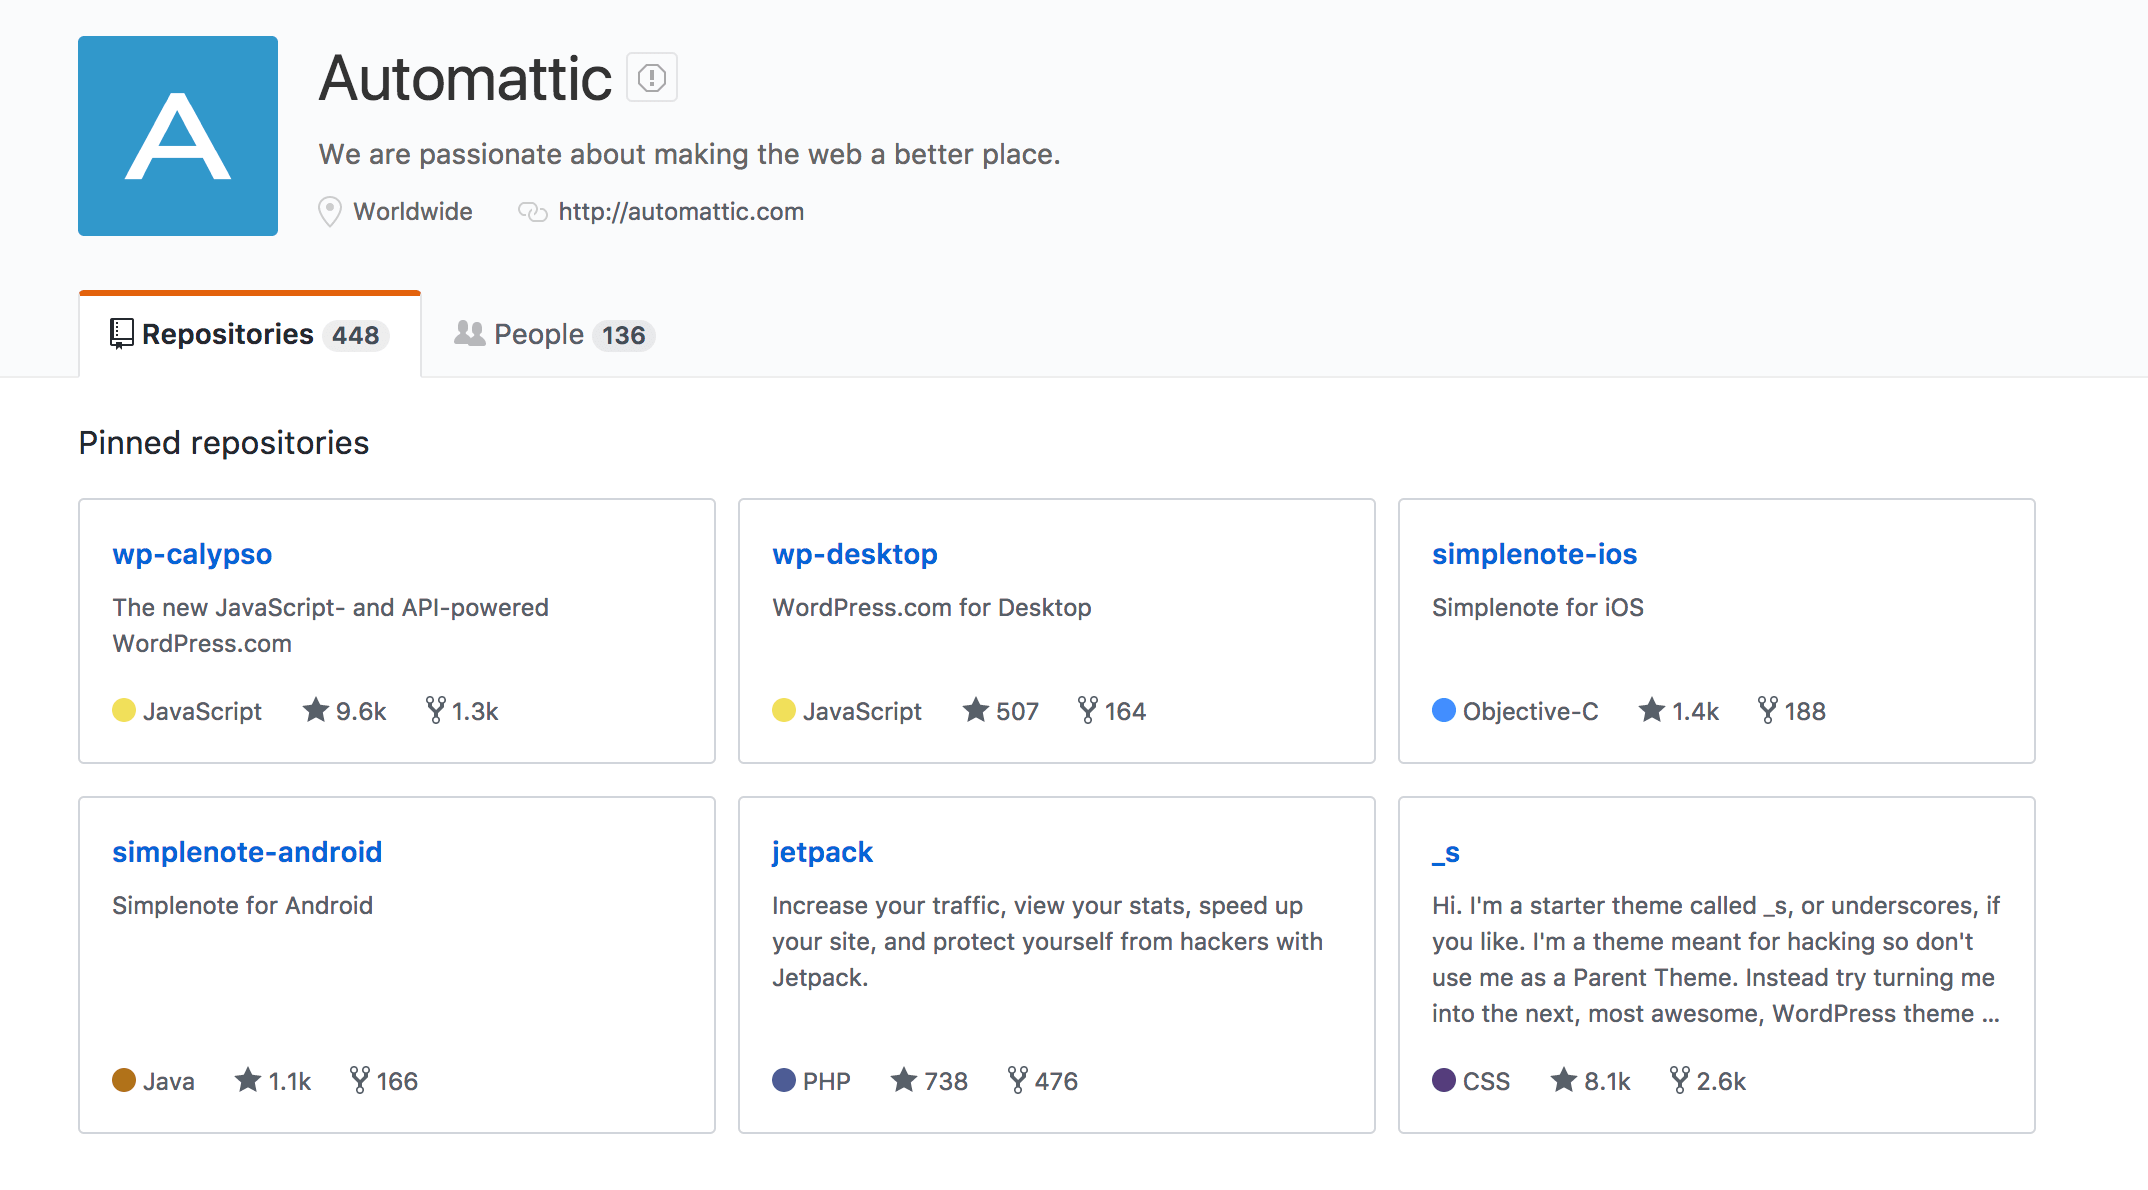This screenshot has height=1190, width=2148.
Task: Click yellow JavaScript color dot on wp-desktop
Action: point(784,710)
